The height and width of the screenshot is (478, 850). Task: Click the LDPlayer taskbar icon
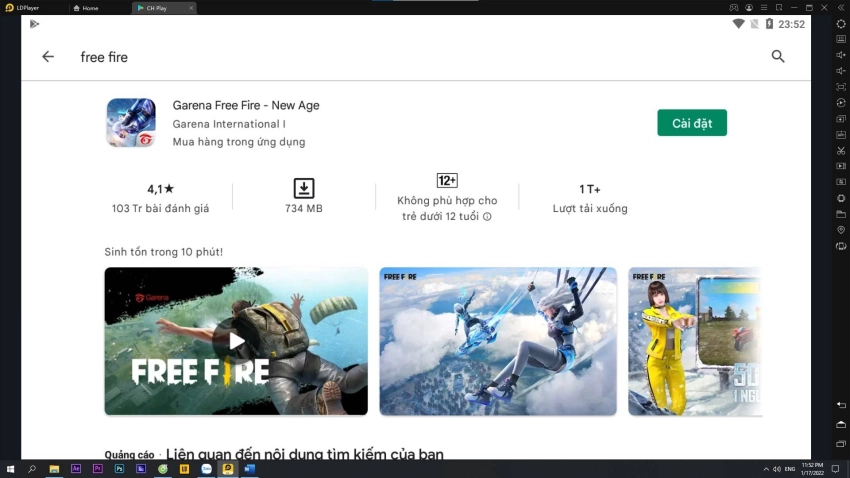coord(228,469)
